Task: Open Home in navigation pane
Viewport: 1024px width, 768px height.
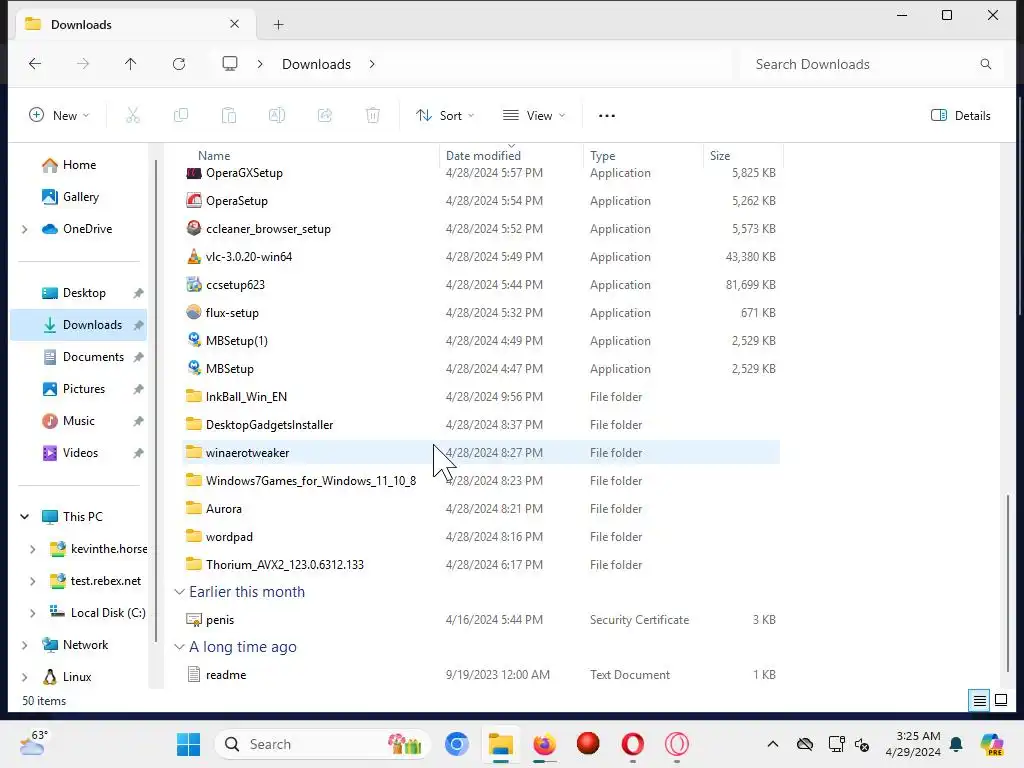Action: 79,165
